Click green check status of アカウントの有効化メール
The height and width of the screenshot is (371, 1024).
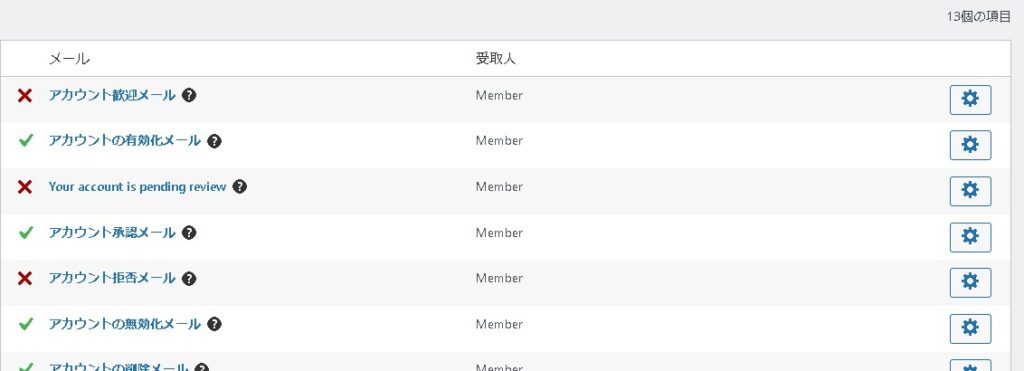pos(25,141)
